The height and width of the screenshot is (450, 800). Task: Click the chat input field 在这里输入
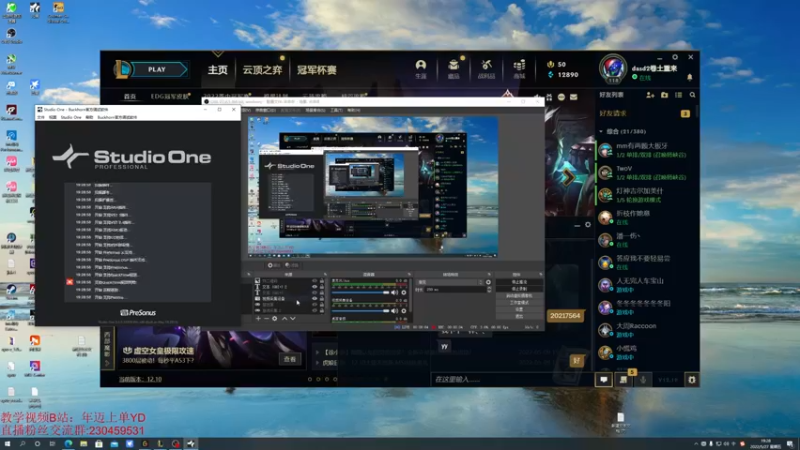click(512, 380)
